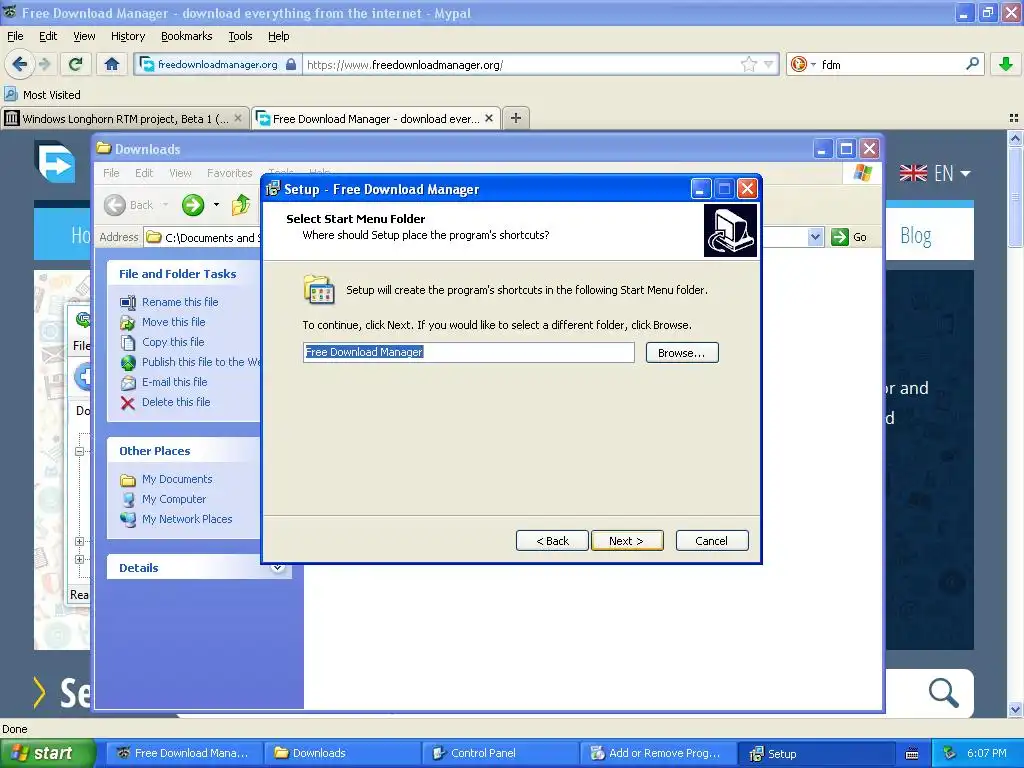
Task: Click the Free Download Manager logo on the webpage
Action: (56, 163)
